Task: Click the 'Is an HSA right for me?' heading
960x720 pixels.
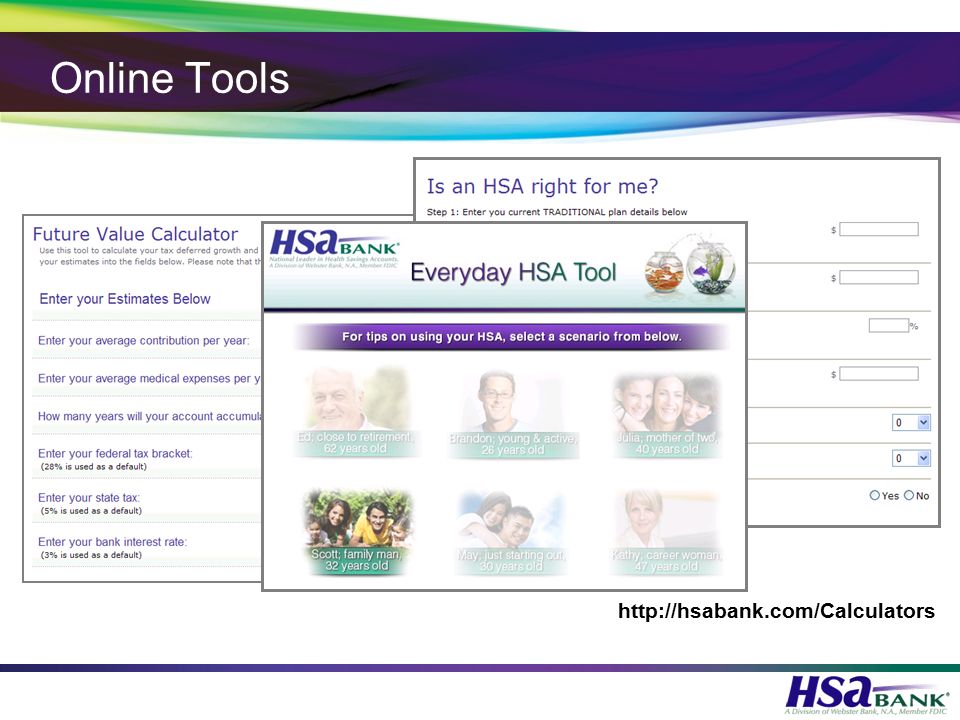Action: (x=542, y=186)
